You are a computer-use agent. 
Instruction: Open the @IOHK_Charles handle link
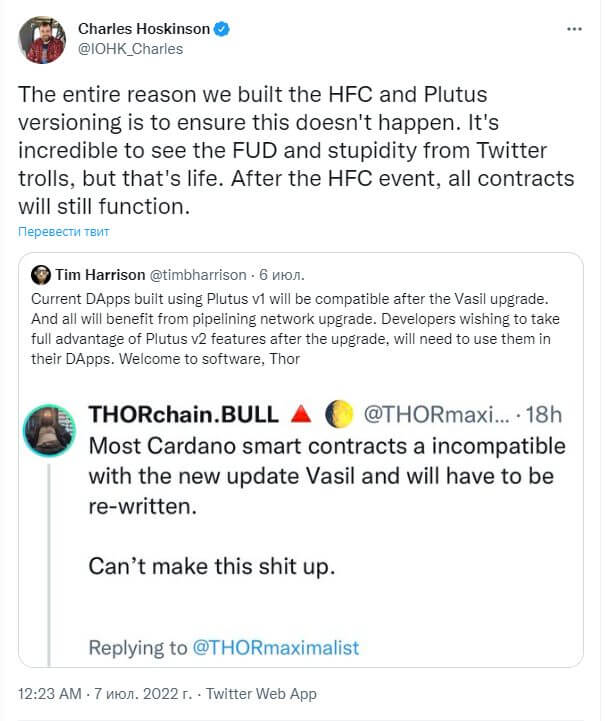[131, 49]
